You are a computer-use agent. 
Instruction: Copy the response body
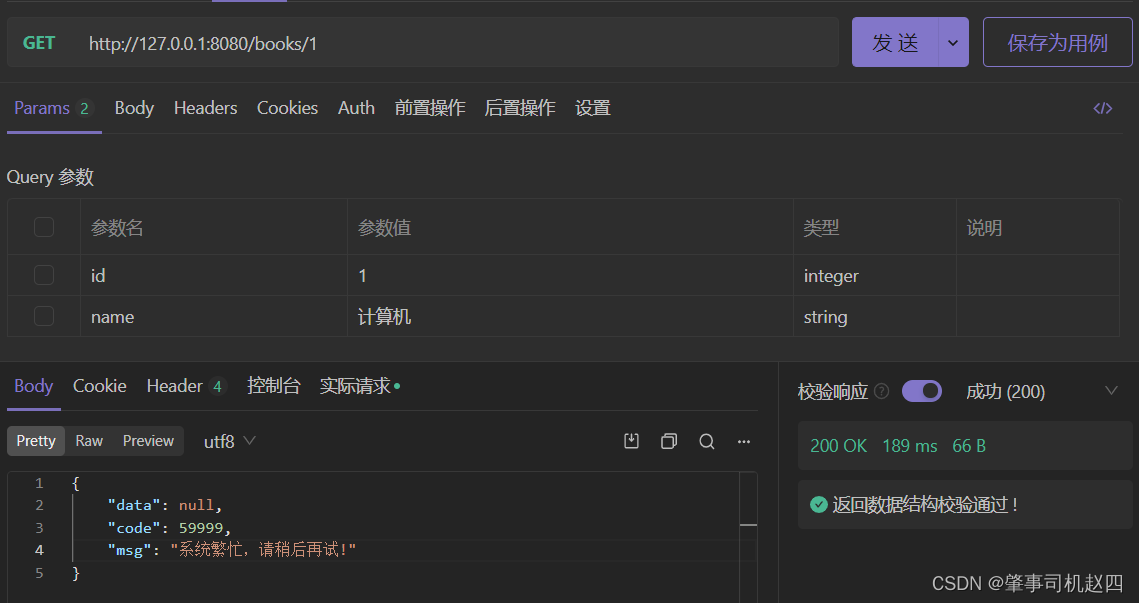pos(669,441)
